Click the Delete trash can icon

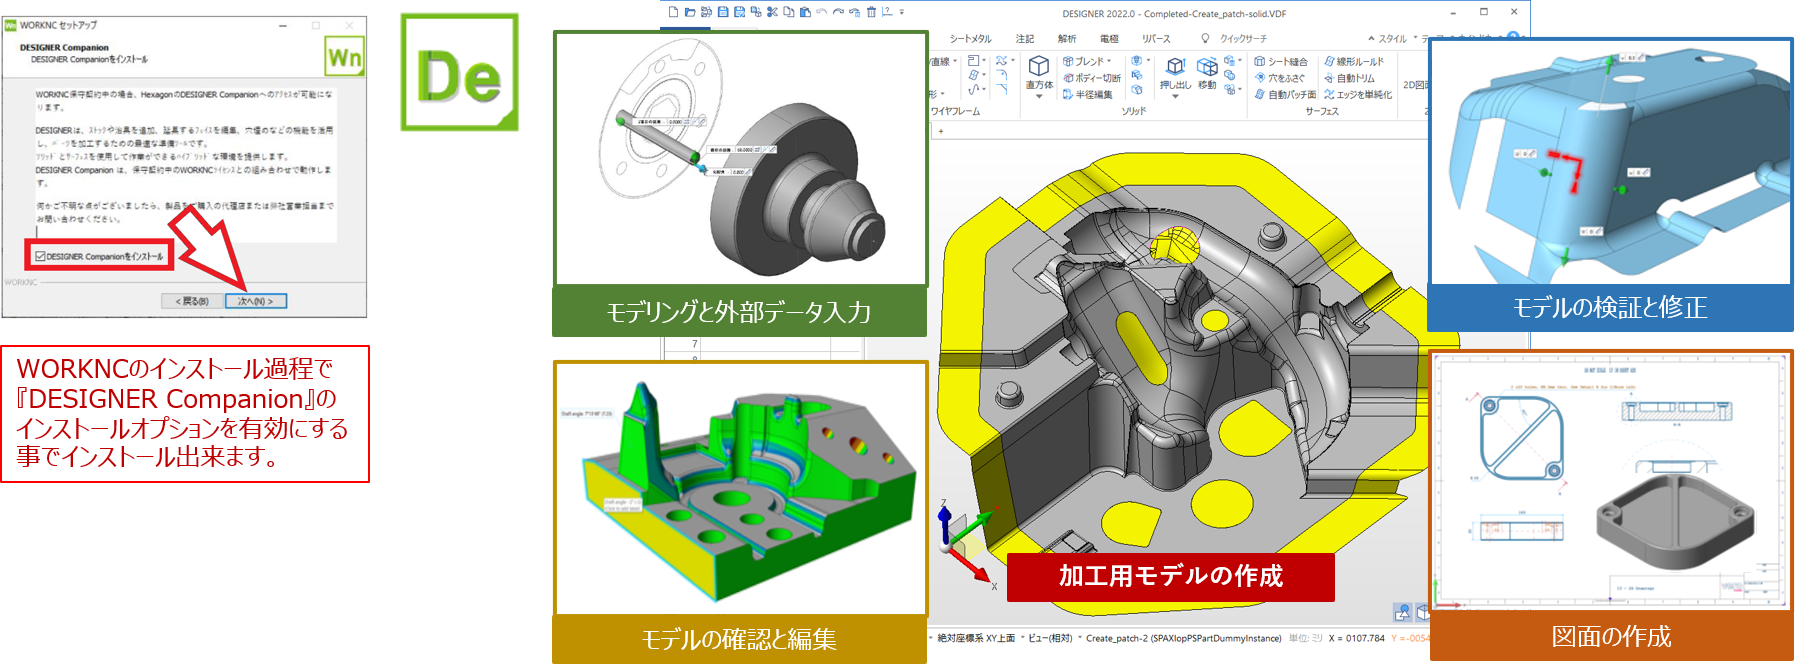871,12
